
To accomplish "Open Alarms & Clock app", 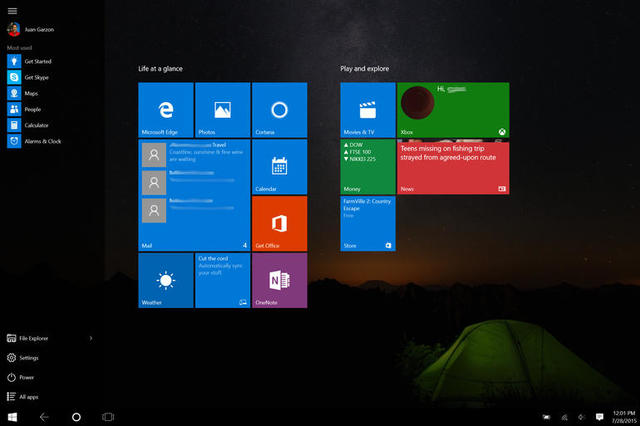I will tap(34, 141).
